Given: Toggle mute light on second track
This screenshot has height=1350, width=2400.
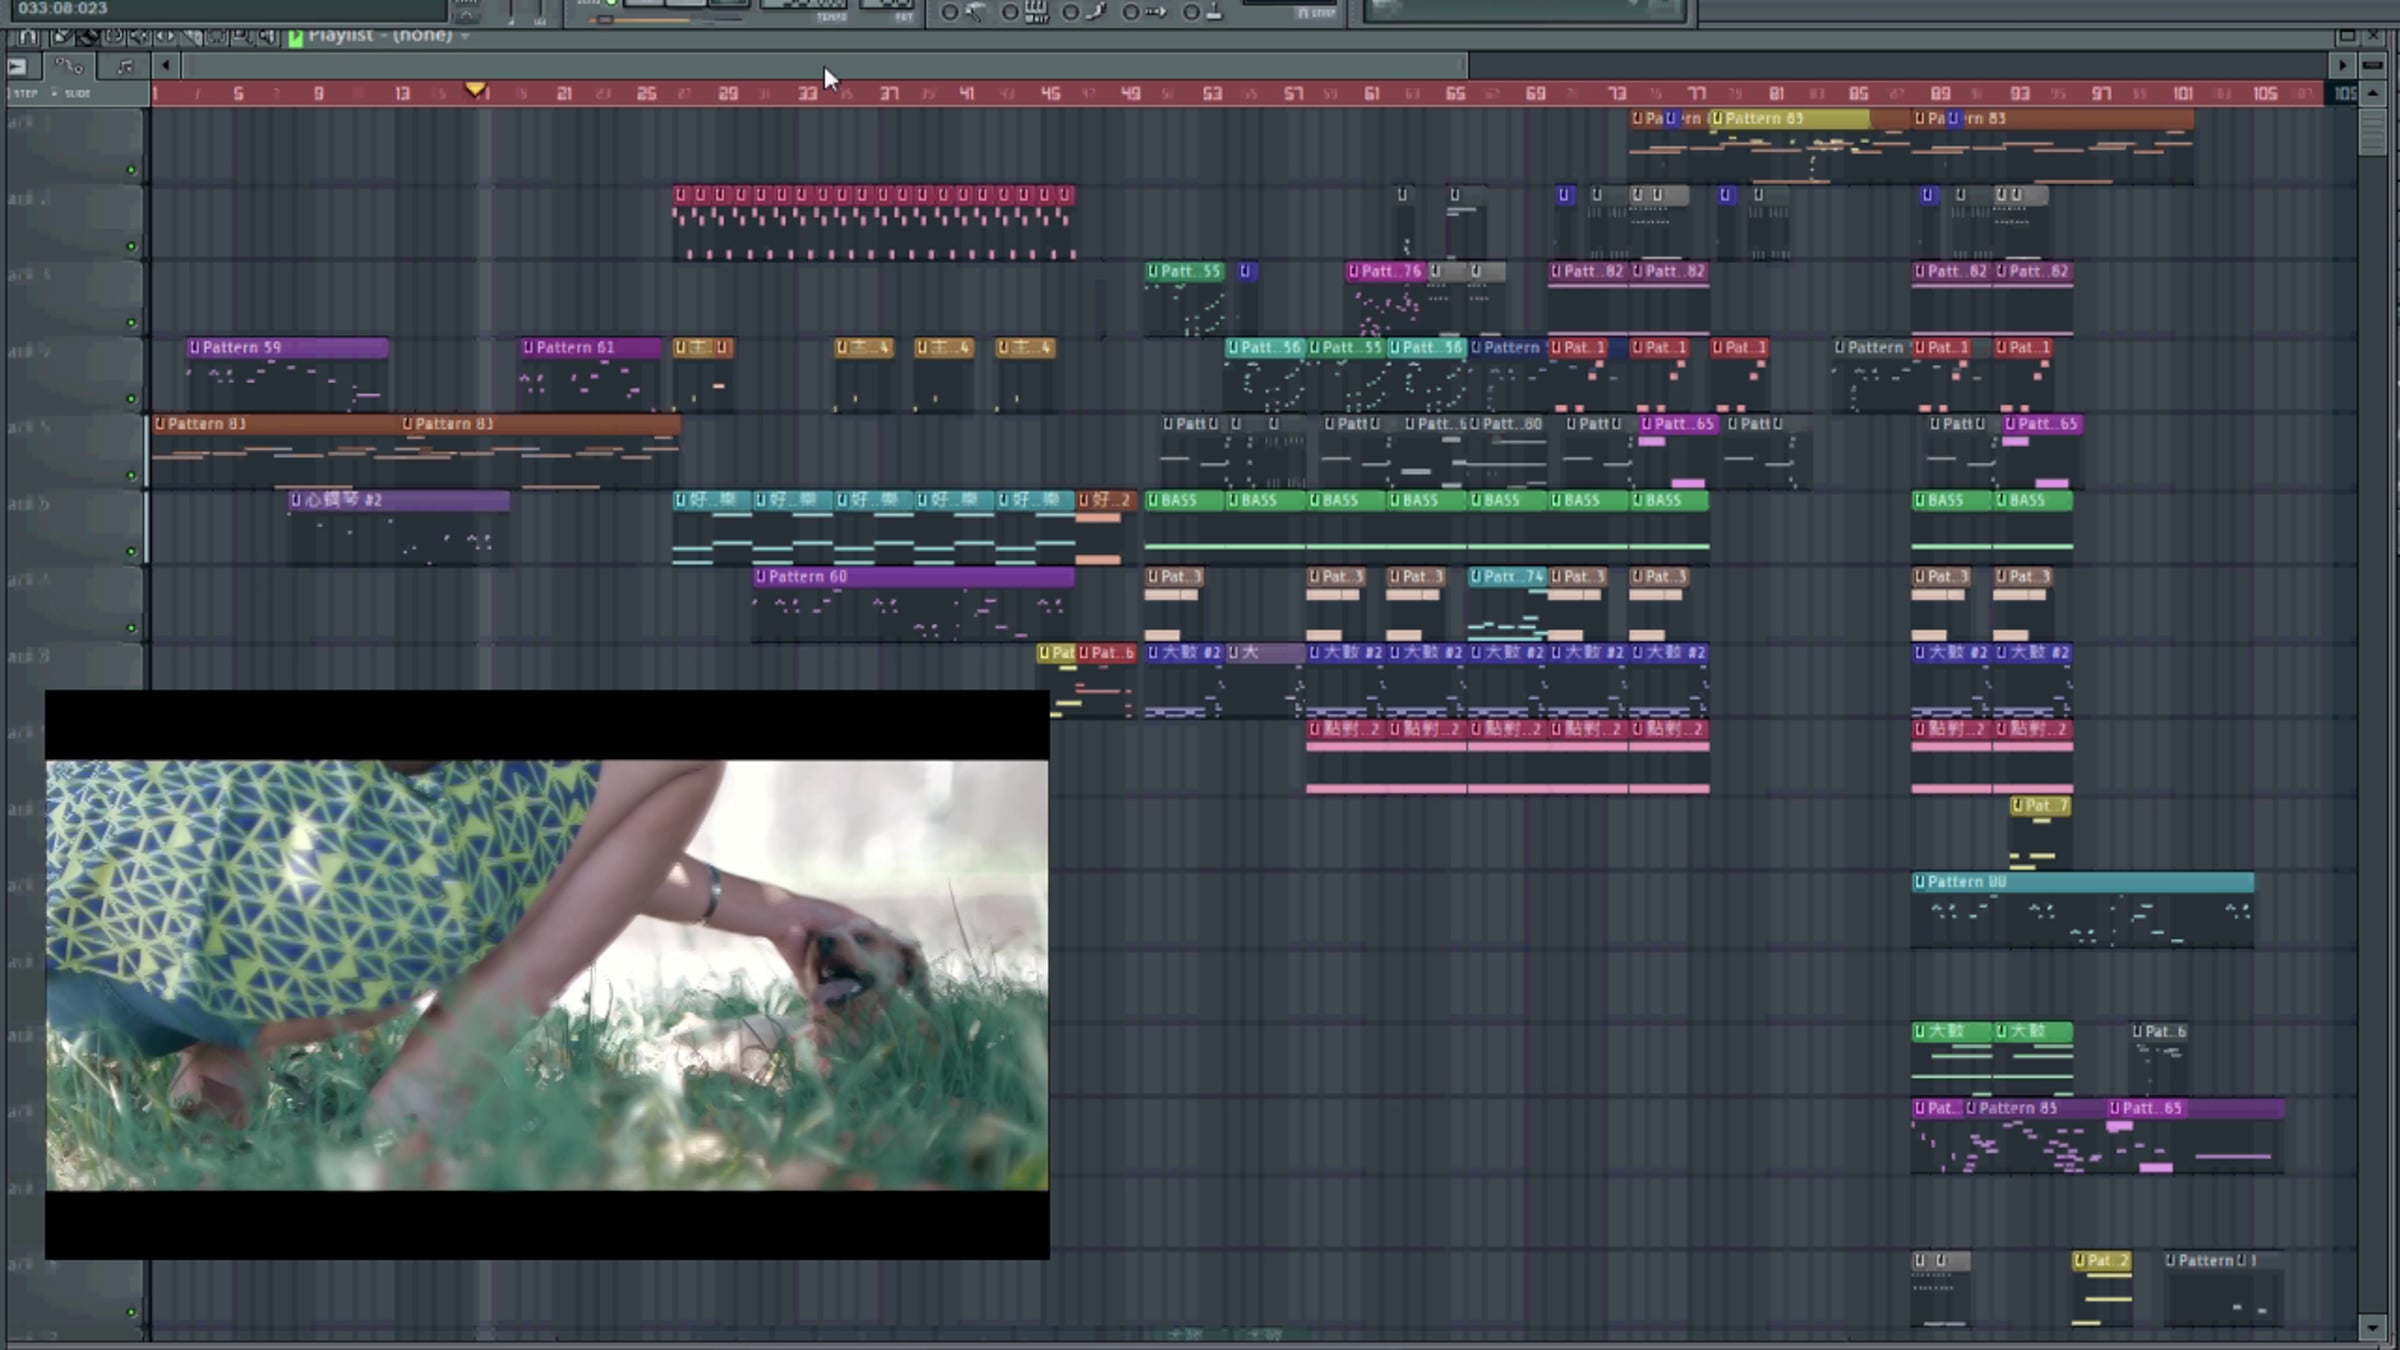Looking at the screenshot, I should click(x=131, y=246).
